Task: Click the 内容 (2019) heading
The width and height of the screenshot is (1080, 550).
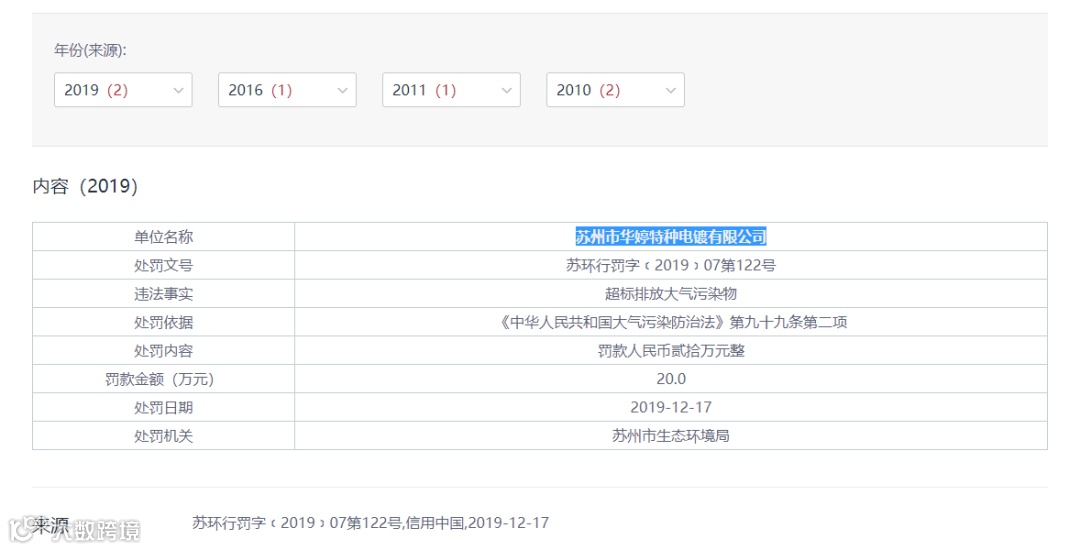Action: pos(85,186)
